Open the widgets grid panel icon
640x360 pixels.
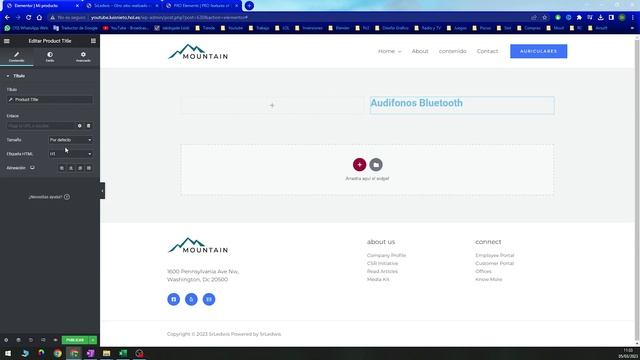coord(93,41)
